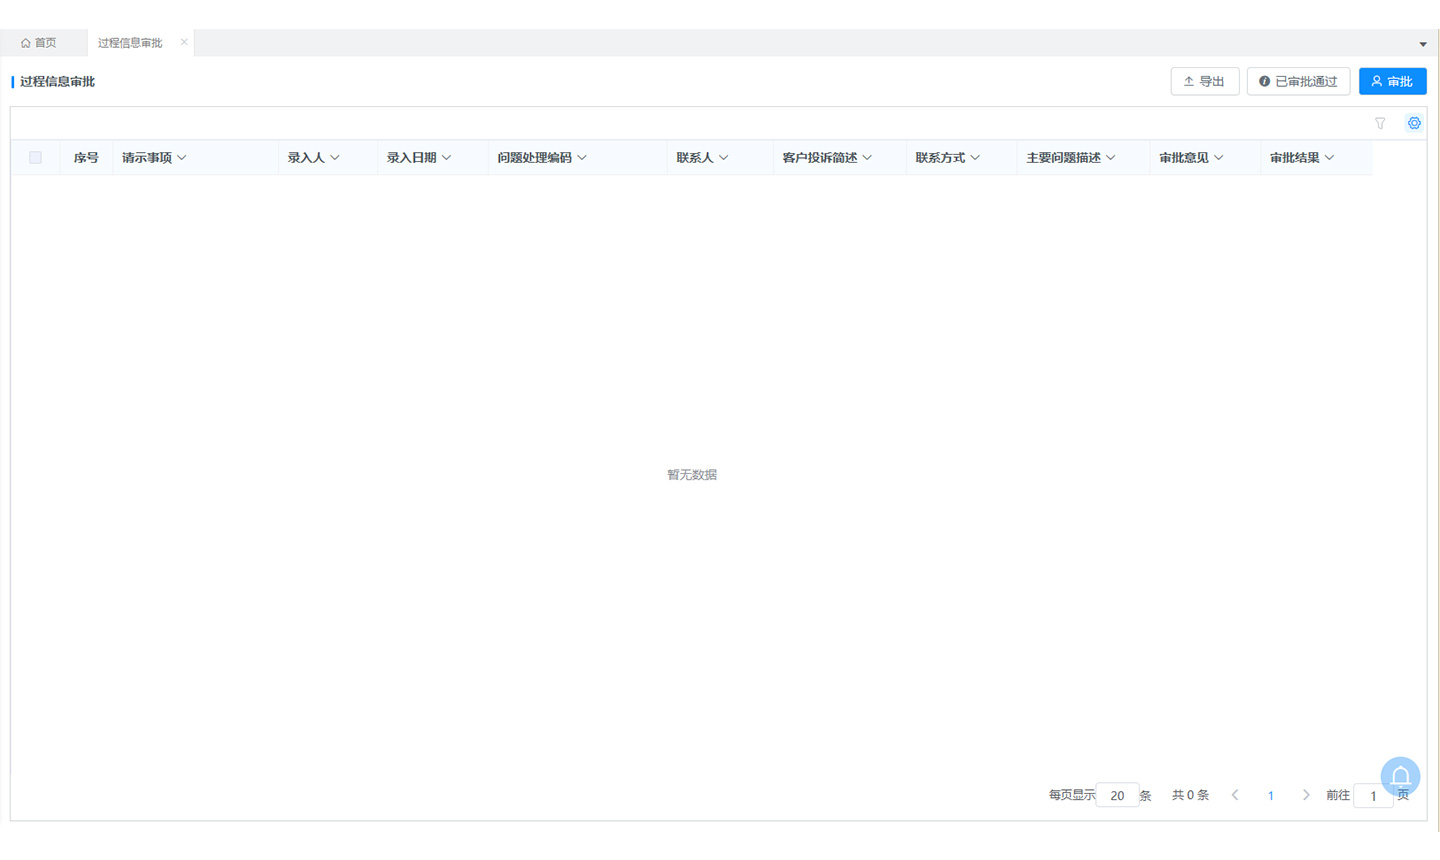Click the 前往 page number input

pos(1373,795)
